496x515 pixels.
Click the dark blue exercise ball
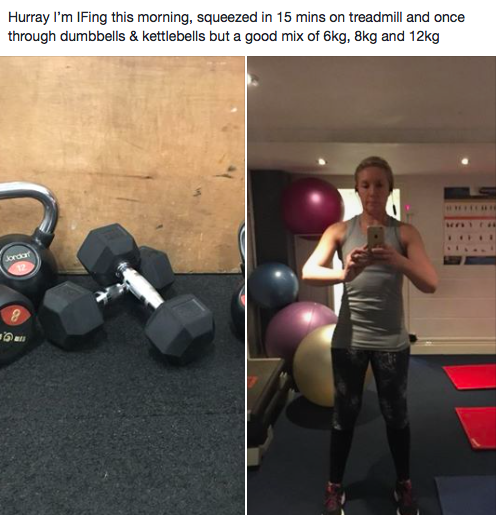[273, 285]
